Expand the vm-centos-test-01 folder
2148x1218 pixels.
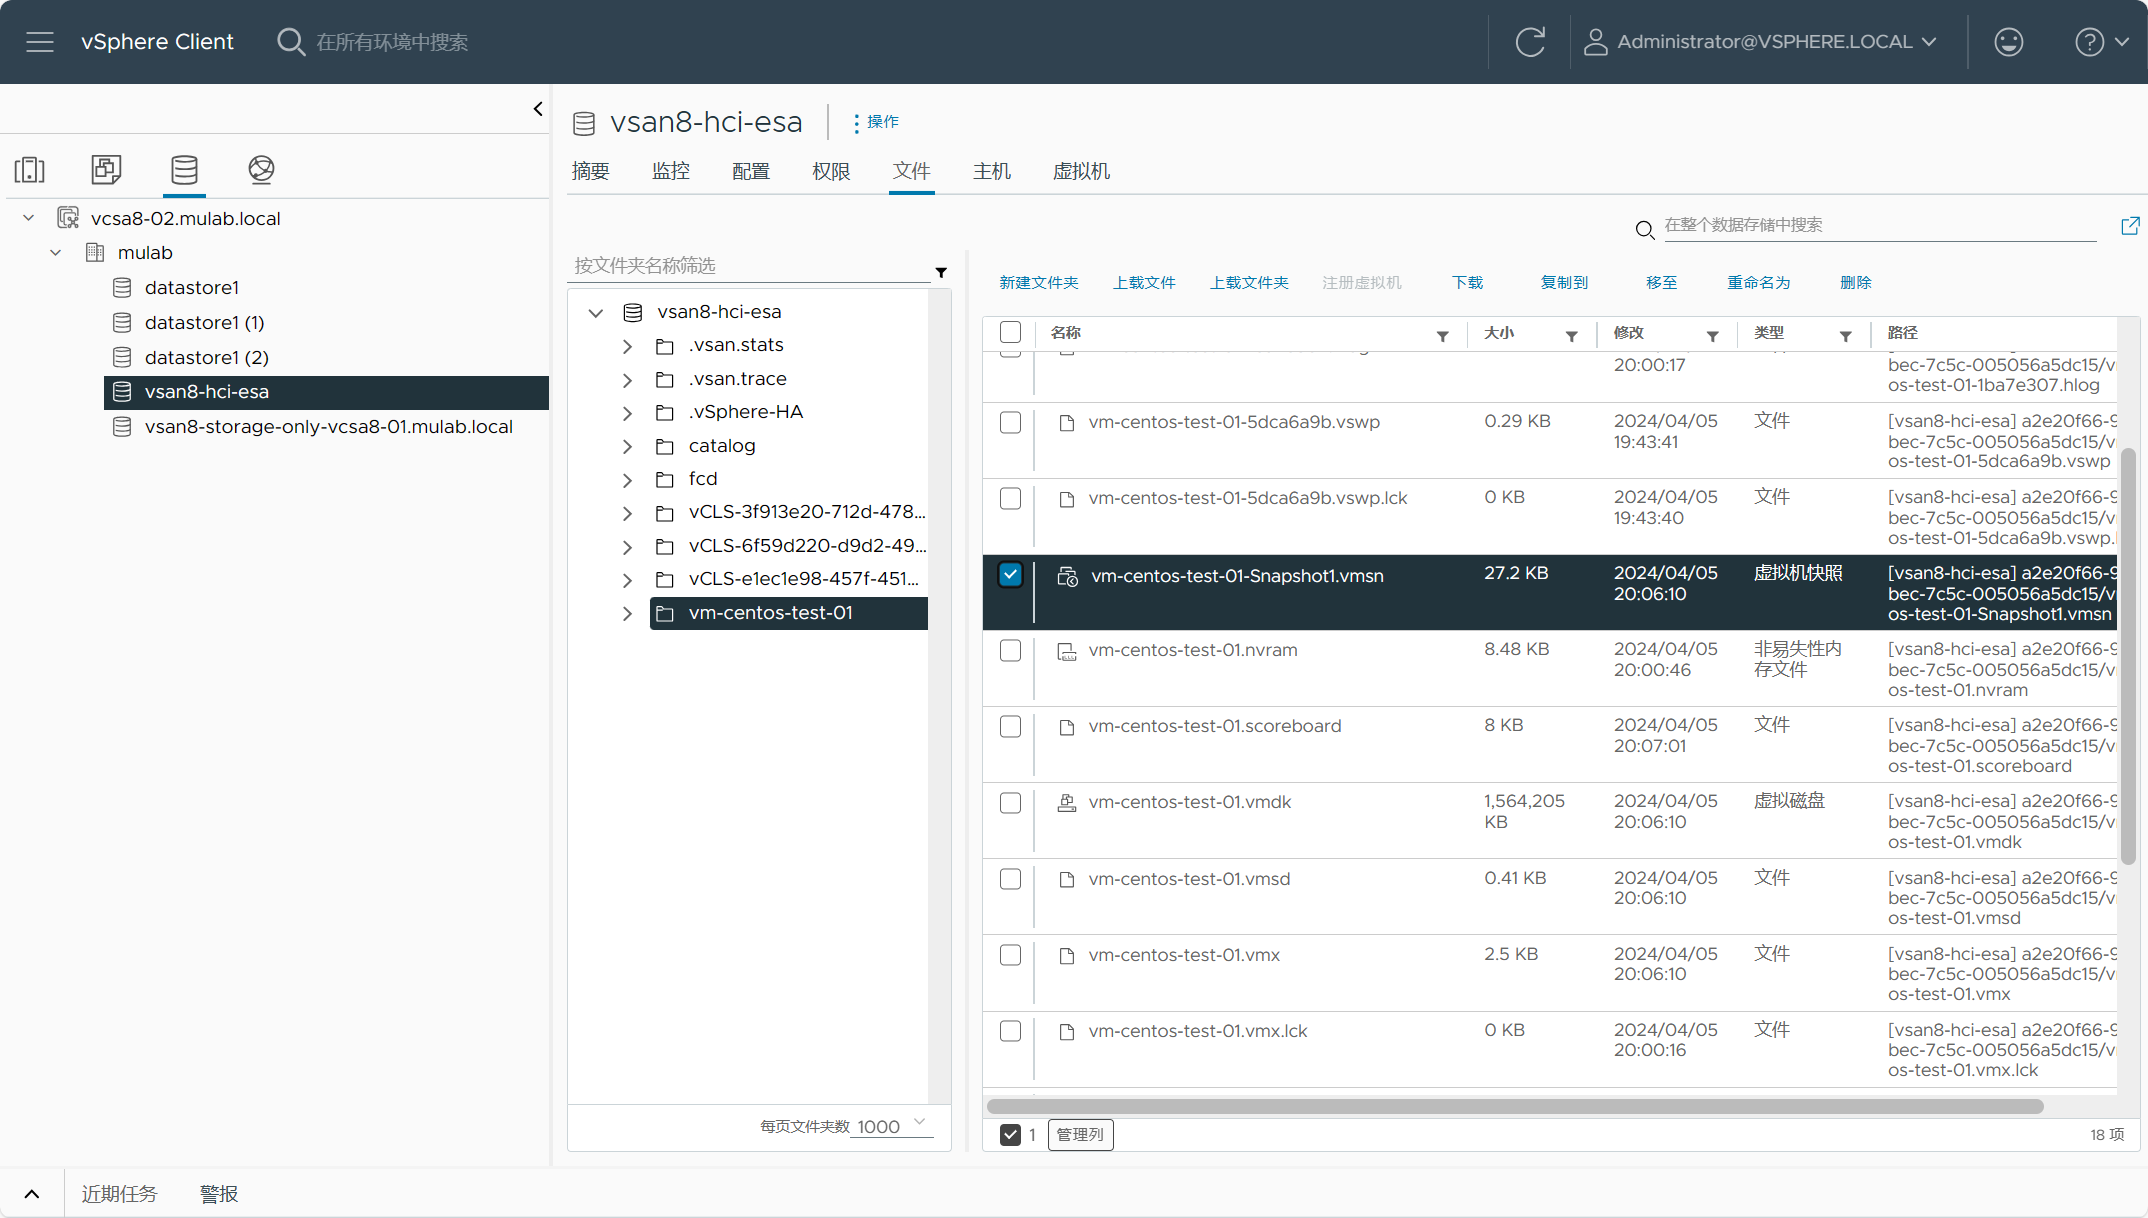pos(627,614)
